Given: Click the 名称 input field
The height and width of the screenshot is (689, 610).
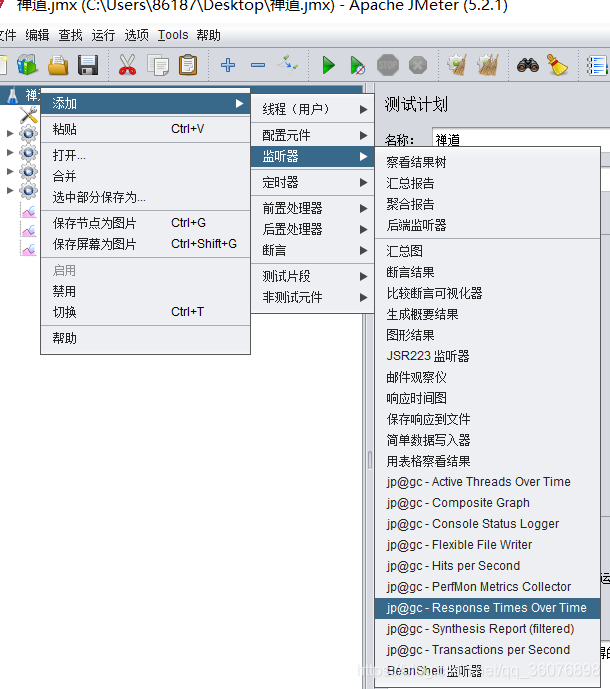Looking at the screenshot, I should click(521, 138).
